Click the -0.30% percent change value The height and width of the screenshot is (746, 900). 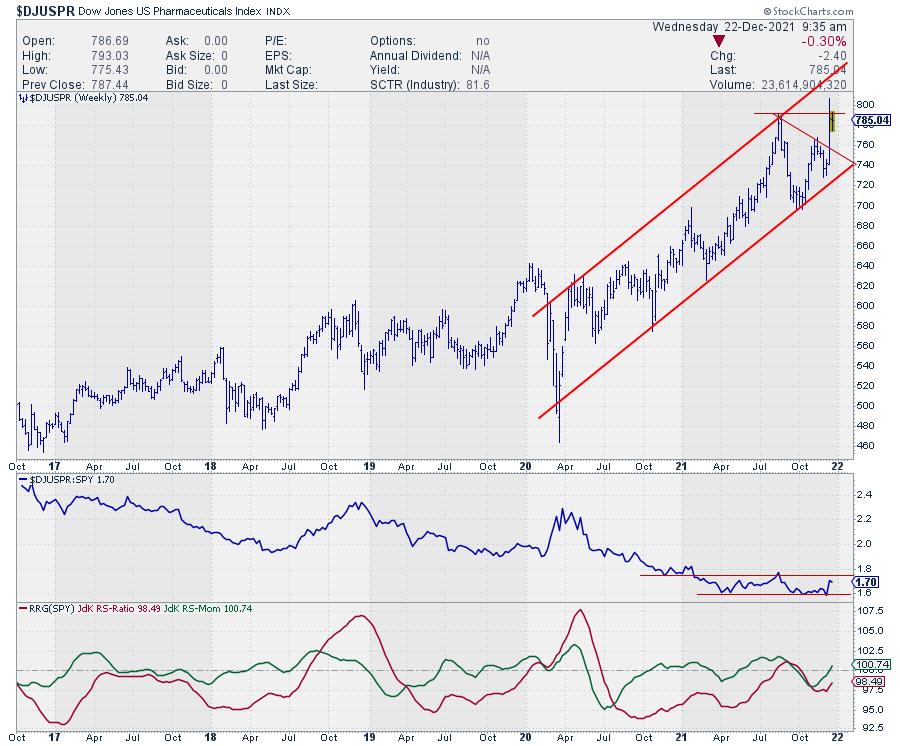point(824,41)
